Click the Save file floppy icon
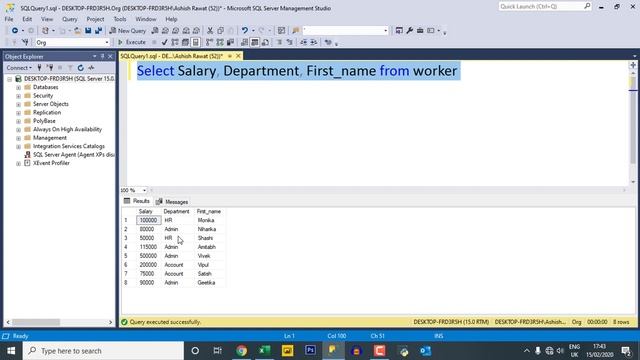Viewport: 640px width, 360px height. 88,31
